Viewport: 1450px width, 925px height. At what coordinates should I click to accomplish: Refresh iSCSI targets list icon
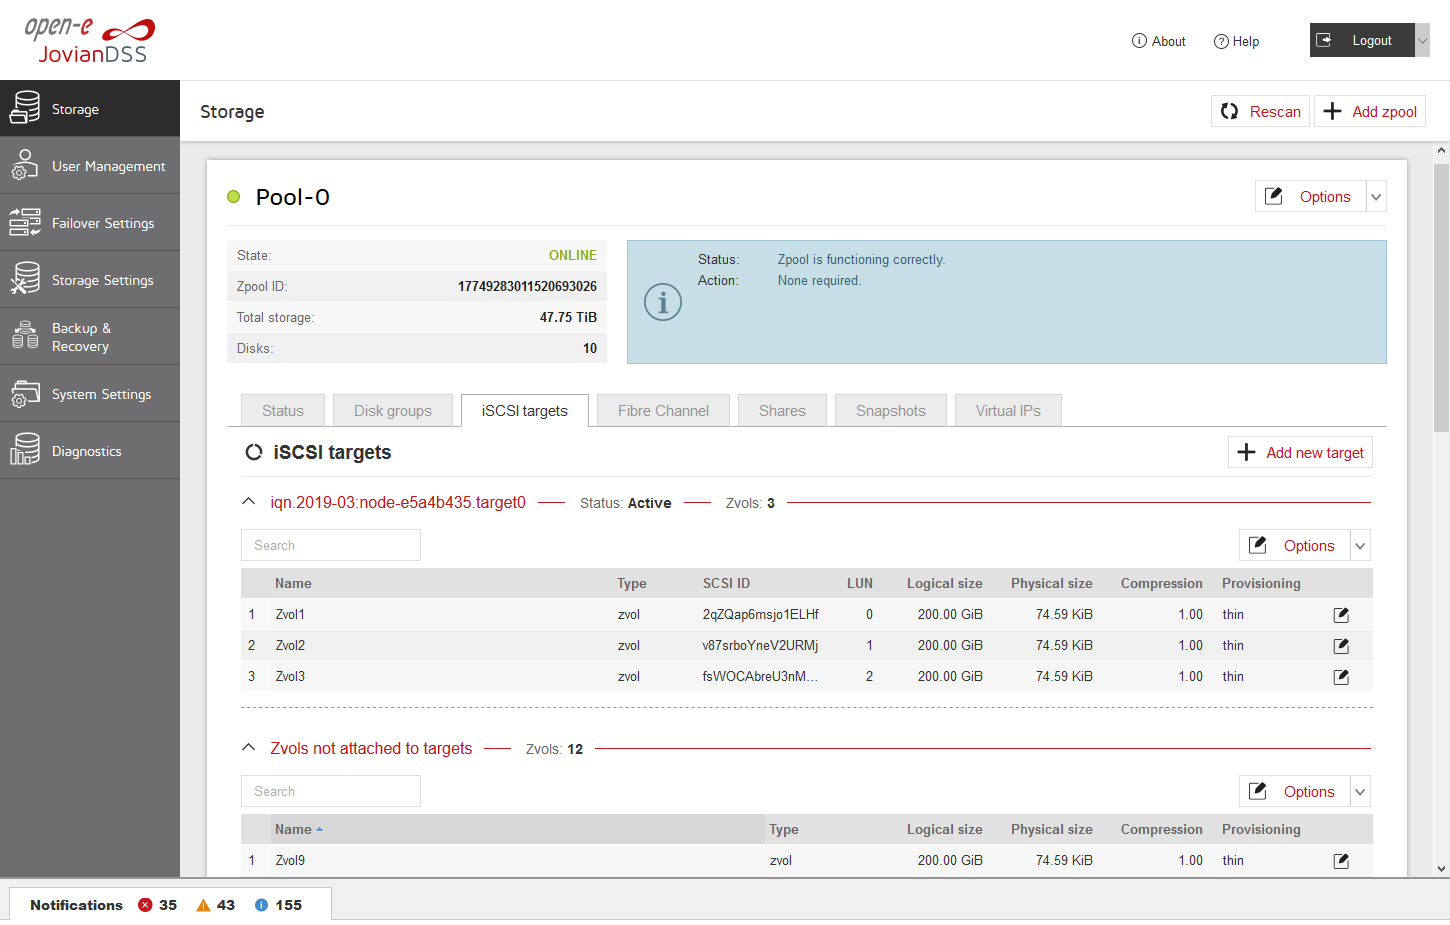click(254, 453)
